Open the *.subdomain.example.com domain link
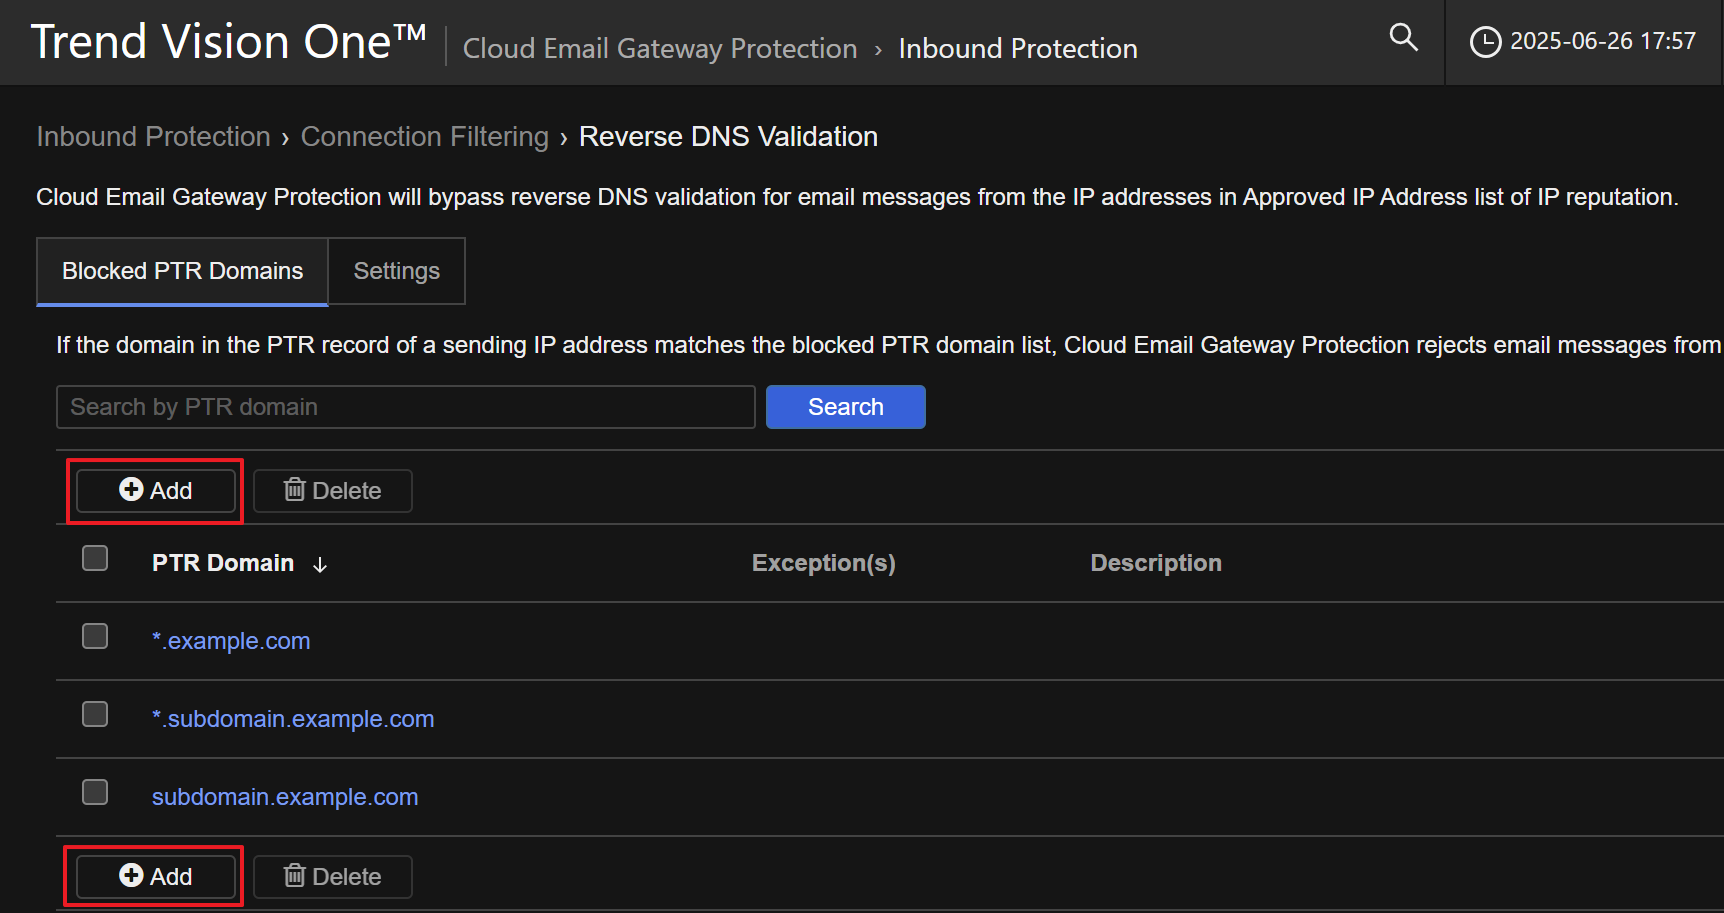This screenshot has height=913, width=1724. click(293, 719)
